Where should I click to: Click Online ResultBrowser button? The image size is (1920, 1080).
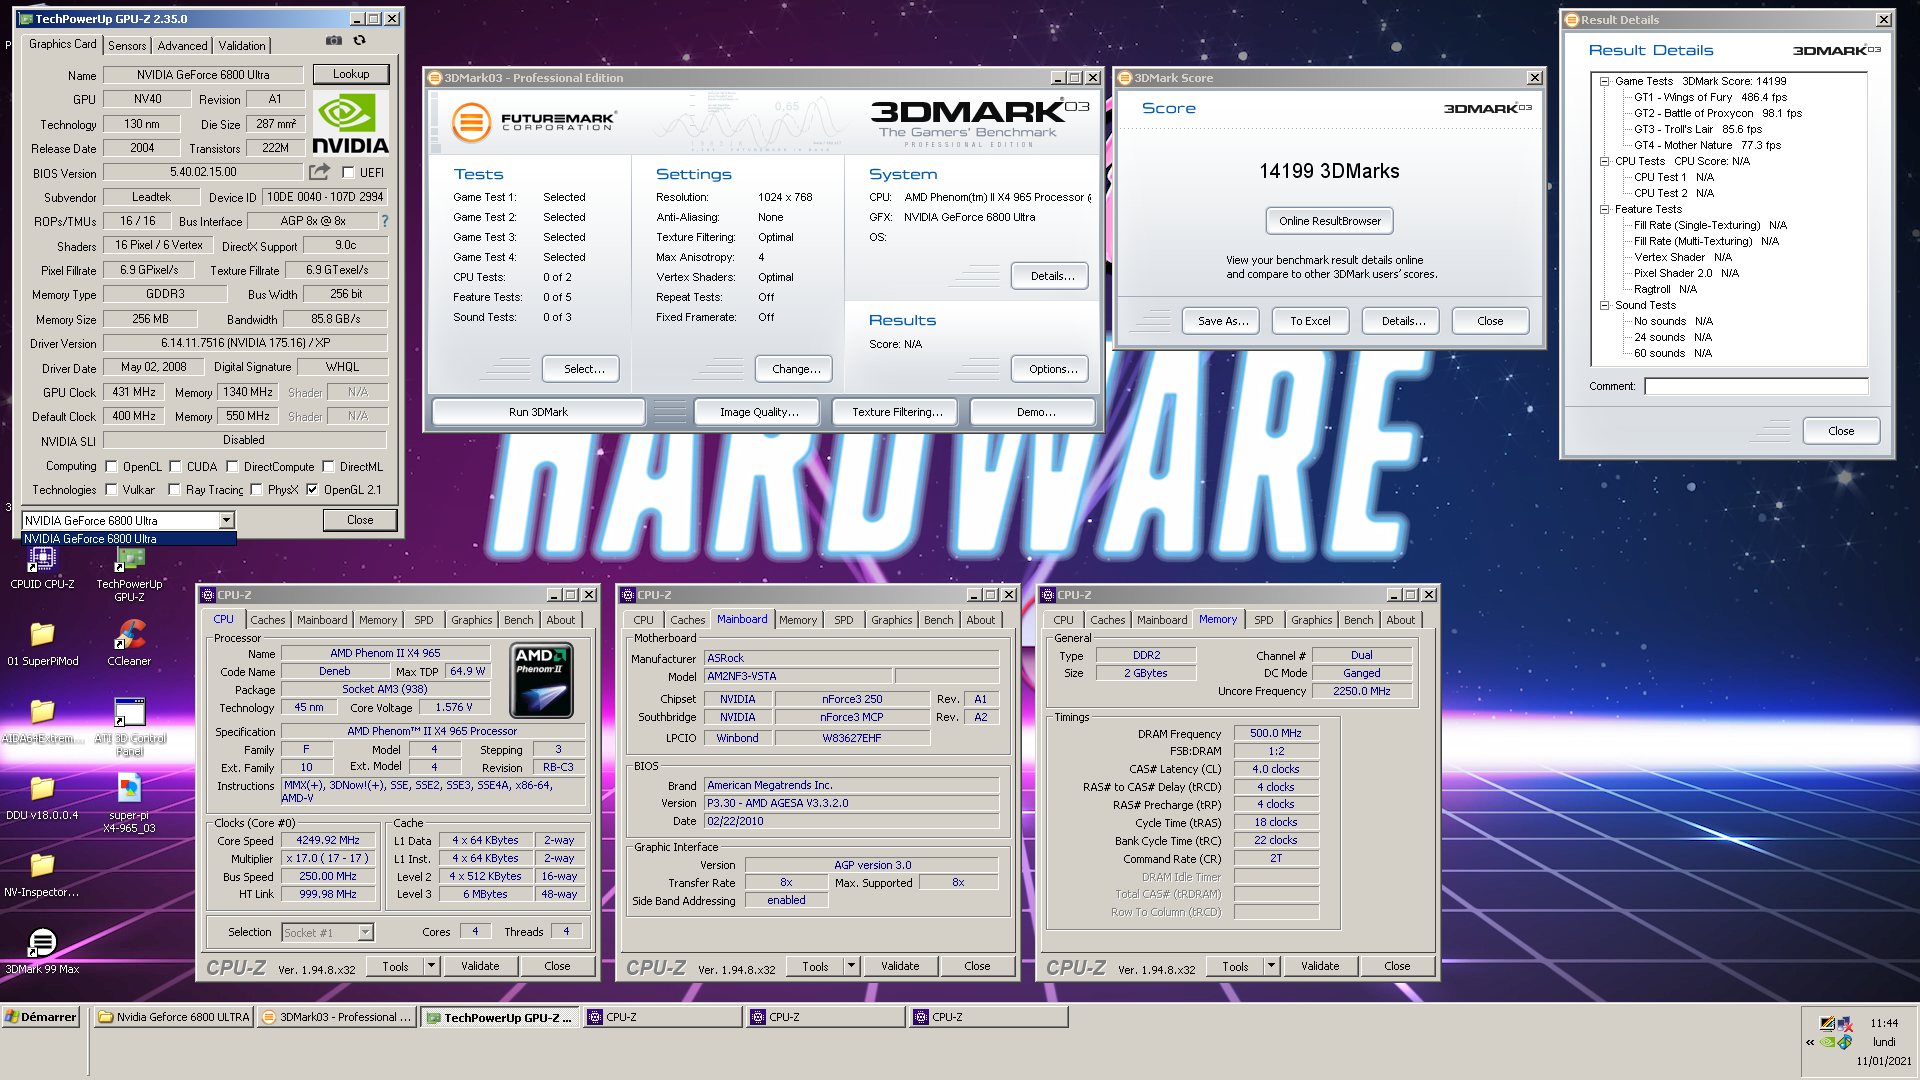point(1329,221)
